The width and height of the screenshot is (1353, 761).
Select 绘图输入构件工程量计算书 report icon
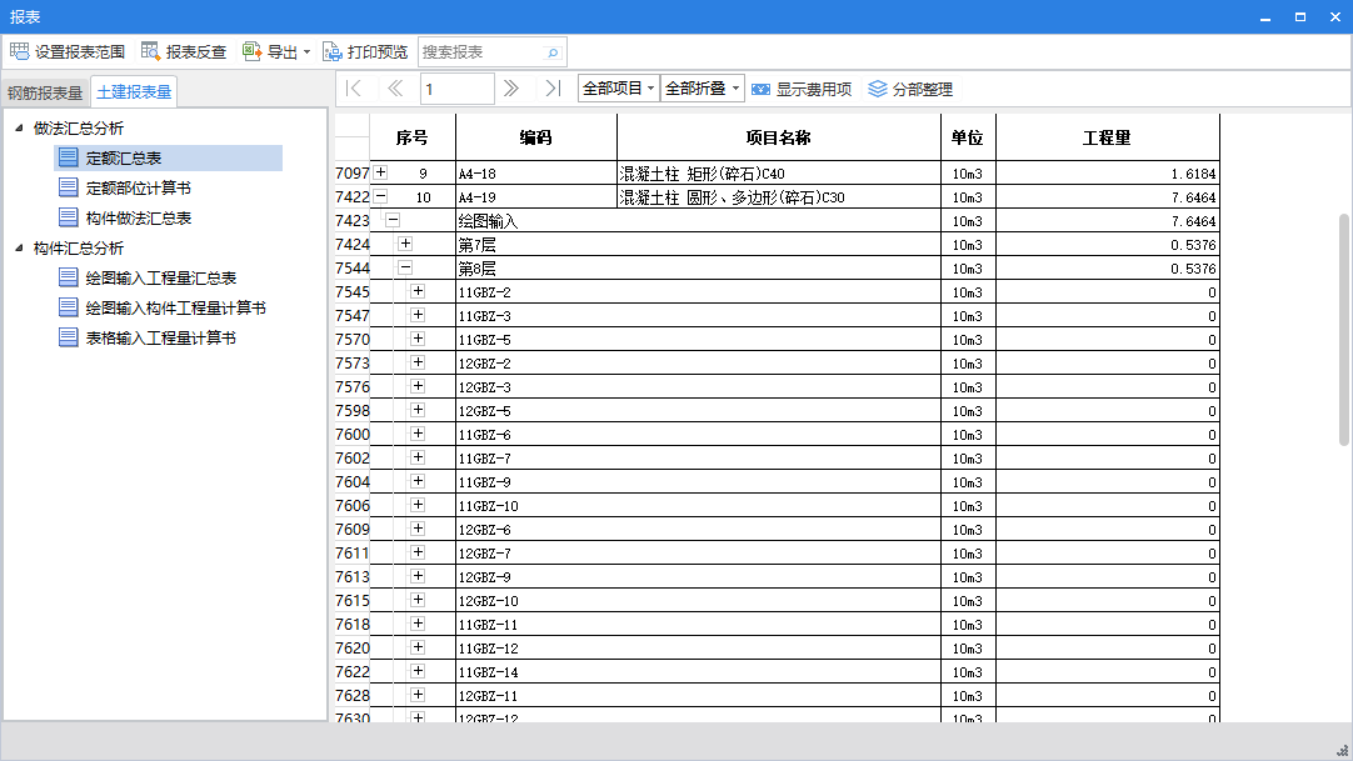pos(68,307)
